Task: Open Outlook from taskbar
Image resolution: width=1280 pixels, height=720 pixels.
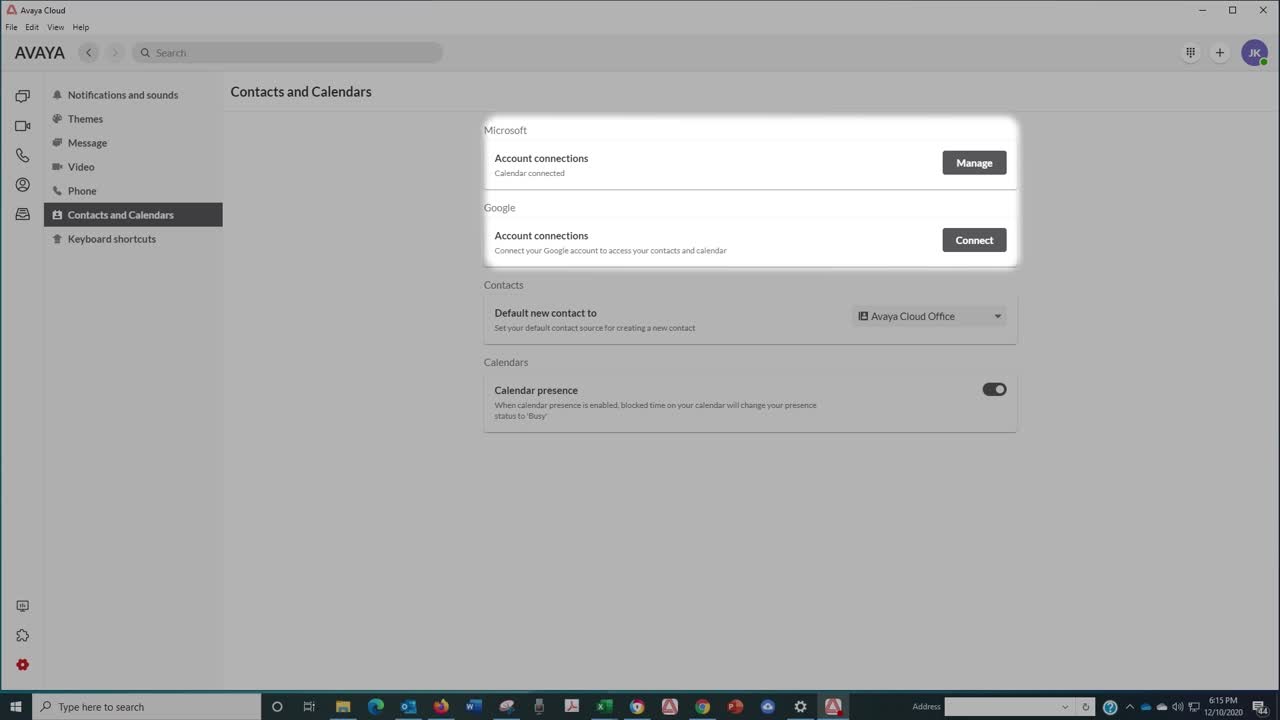Action: (x=408, y=707)
